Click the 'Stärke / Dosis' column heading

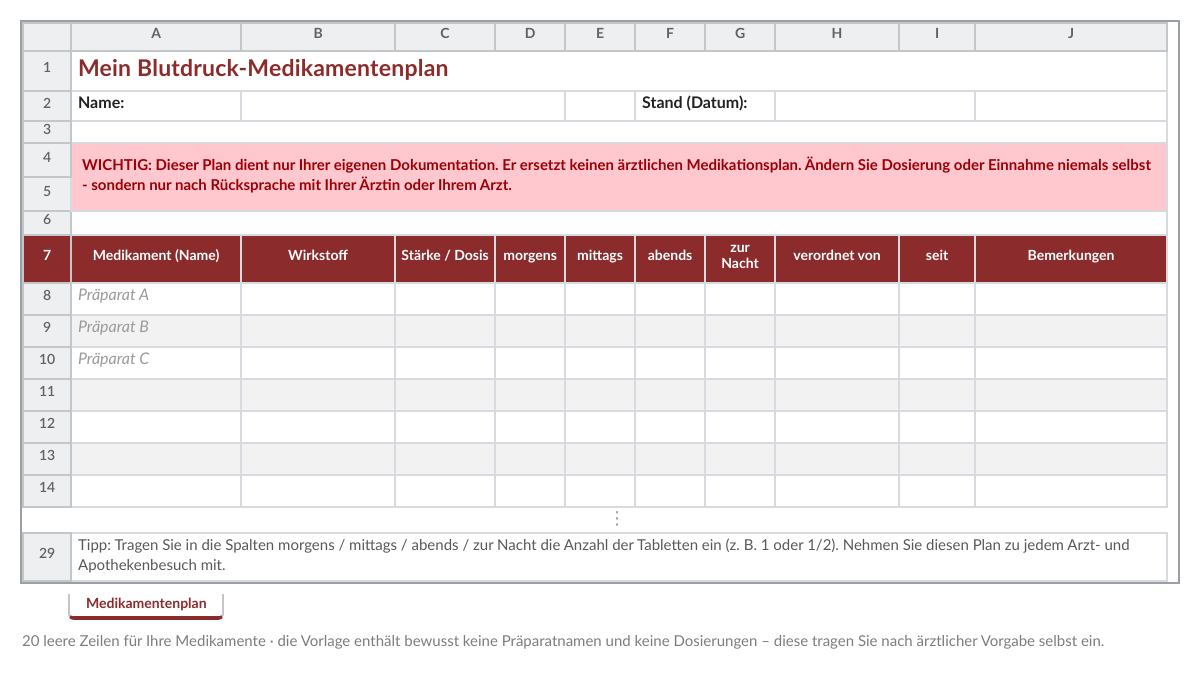click(x=445, y=257)
